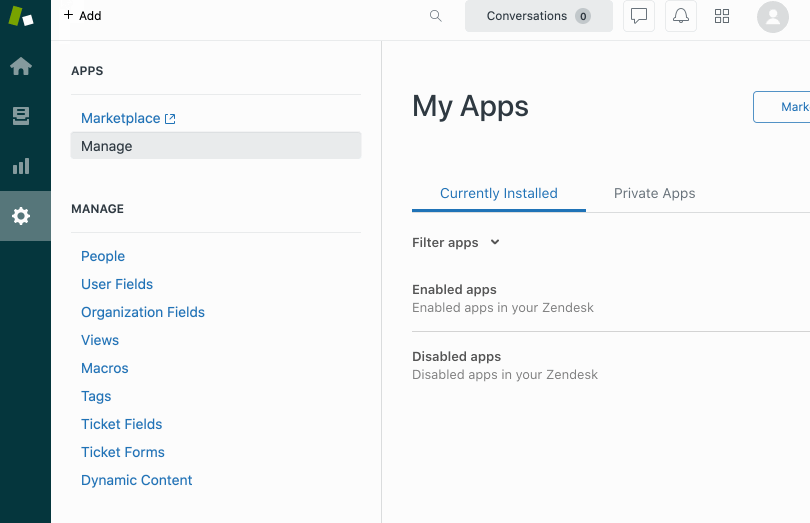
Task: Open the Zendesk products grid icon
Action: pyautogui.click(x=722, y=16)
